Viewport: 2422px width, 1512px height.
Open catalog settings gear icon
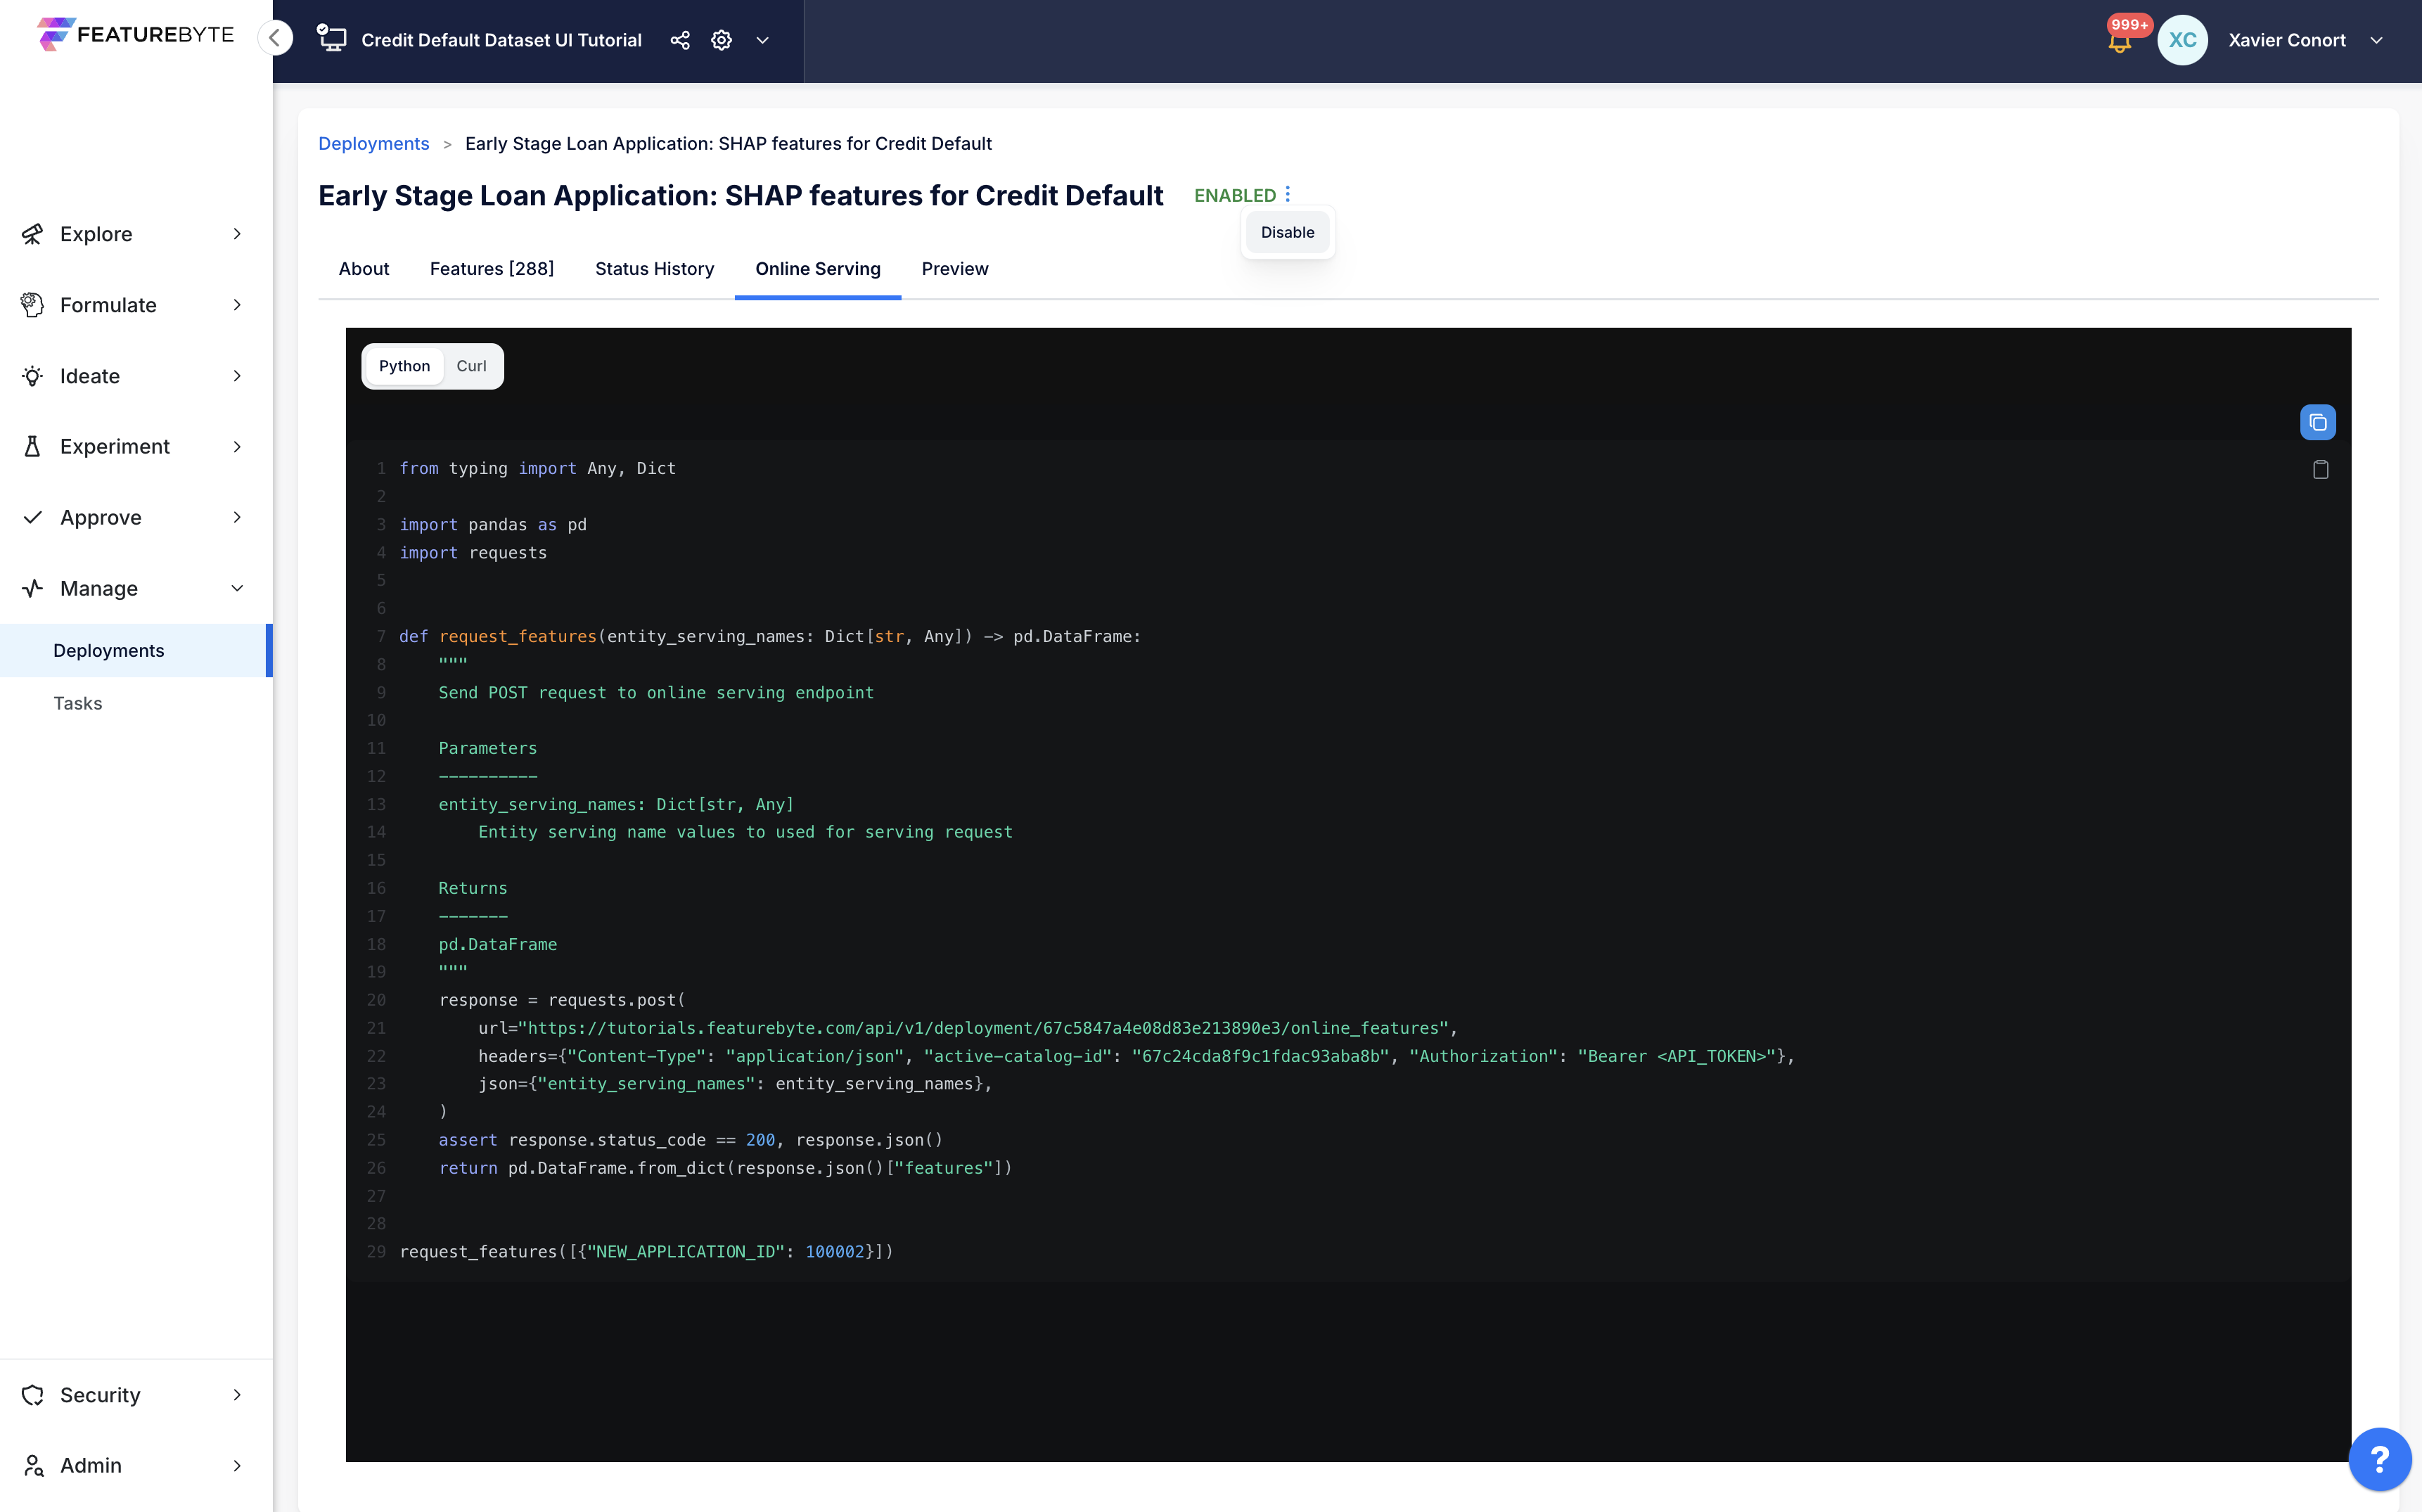(x=721, y=40)
